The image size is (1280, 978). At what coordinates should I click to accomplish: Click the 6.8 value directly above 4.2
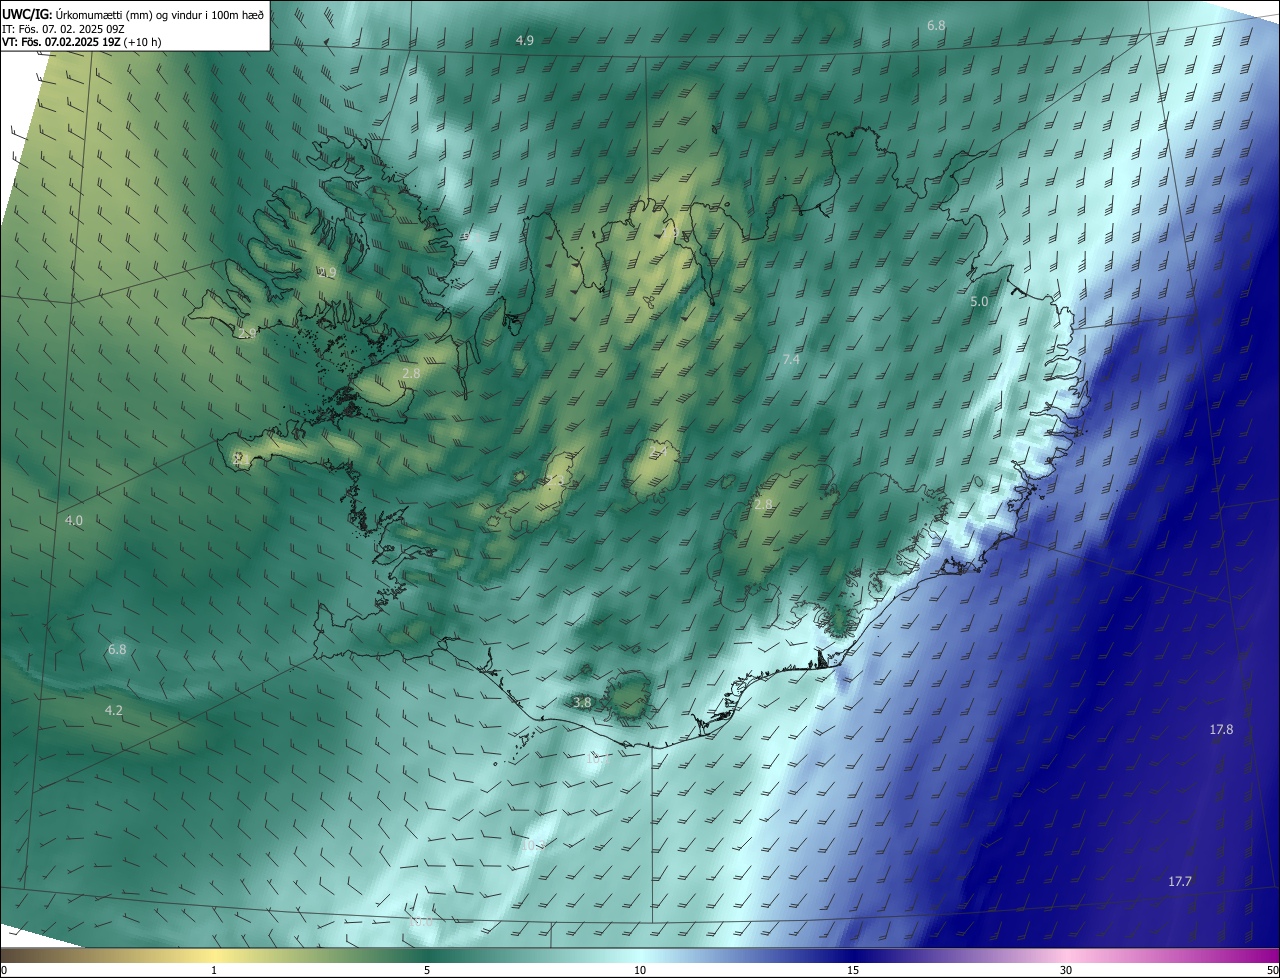coord(117,650)
